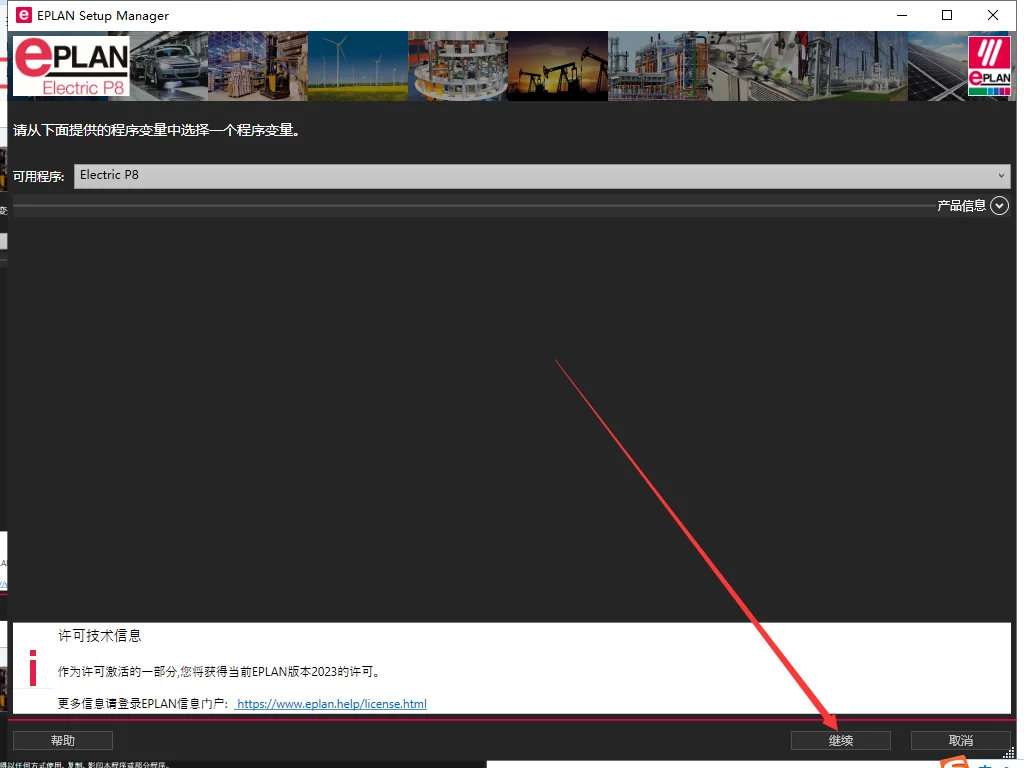Click the wind turbines banner image
Screen dimensions: 1024x768
point(357,66)
